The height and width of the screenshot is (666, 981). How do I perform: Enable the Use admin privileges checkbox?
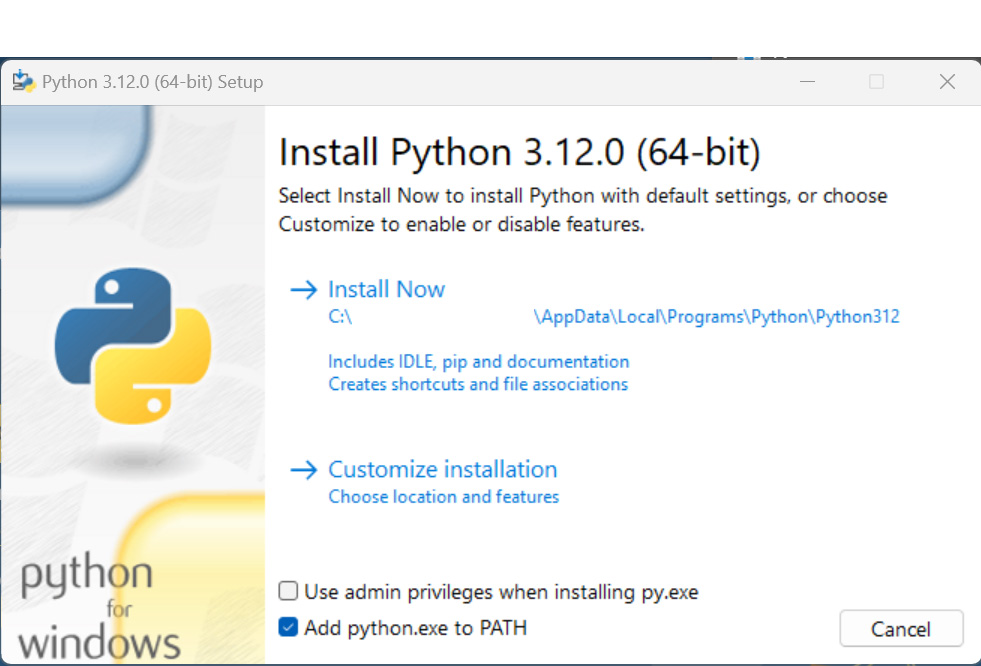pos(288,590)
